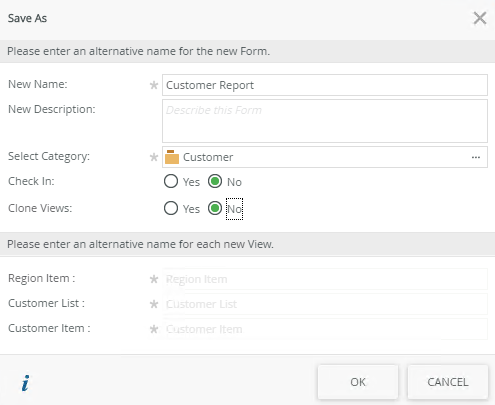
Task: Open the Select Category picker field
Action: coord(325,157)
